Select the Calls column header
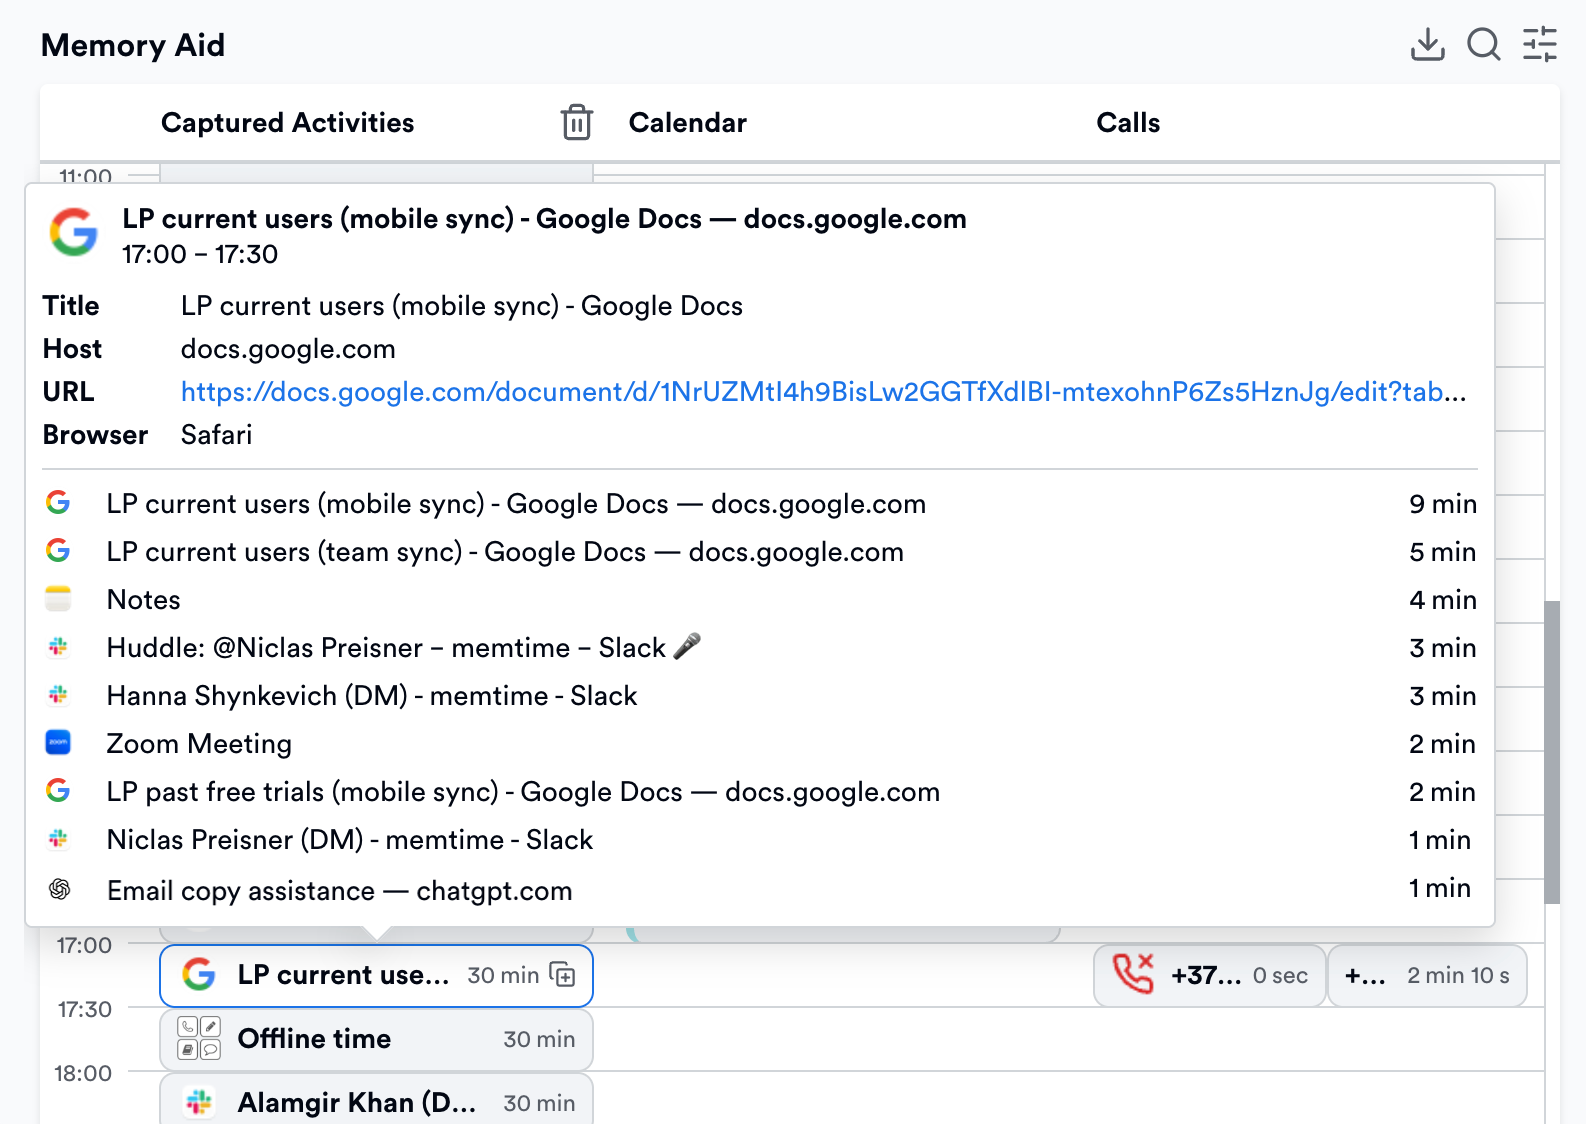 pyautogui.click(x=1128, y=122)
